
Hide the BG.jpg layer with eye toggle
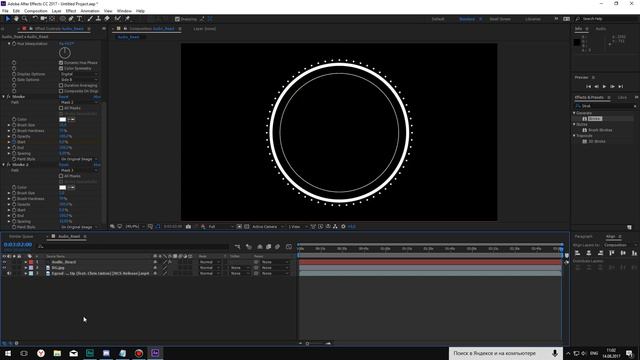4,268
